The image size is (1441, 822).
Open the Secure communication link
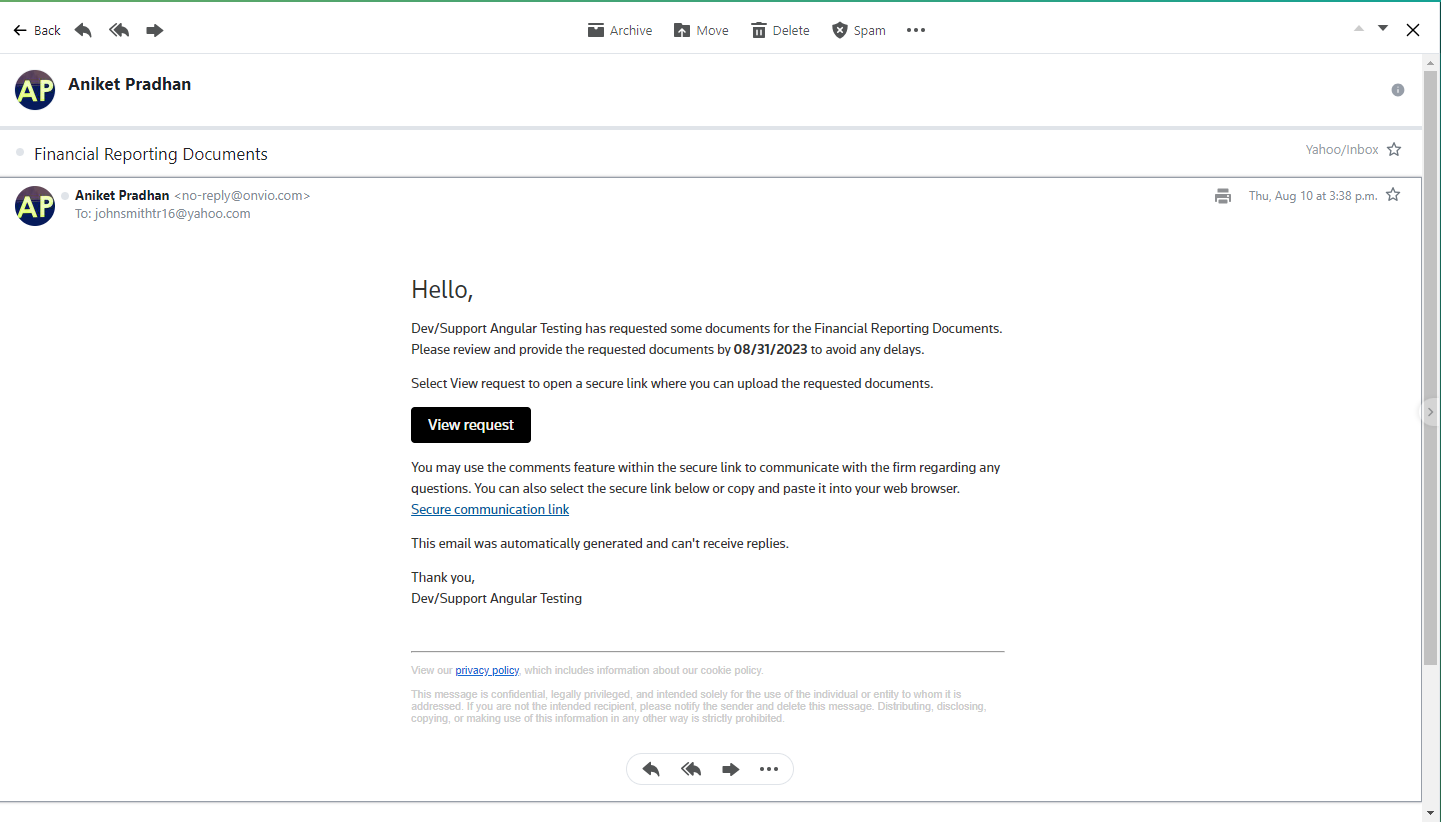click(x=490, y=509)
